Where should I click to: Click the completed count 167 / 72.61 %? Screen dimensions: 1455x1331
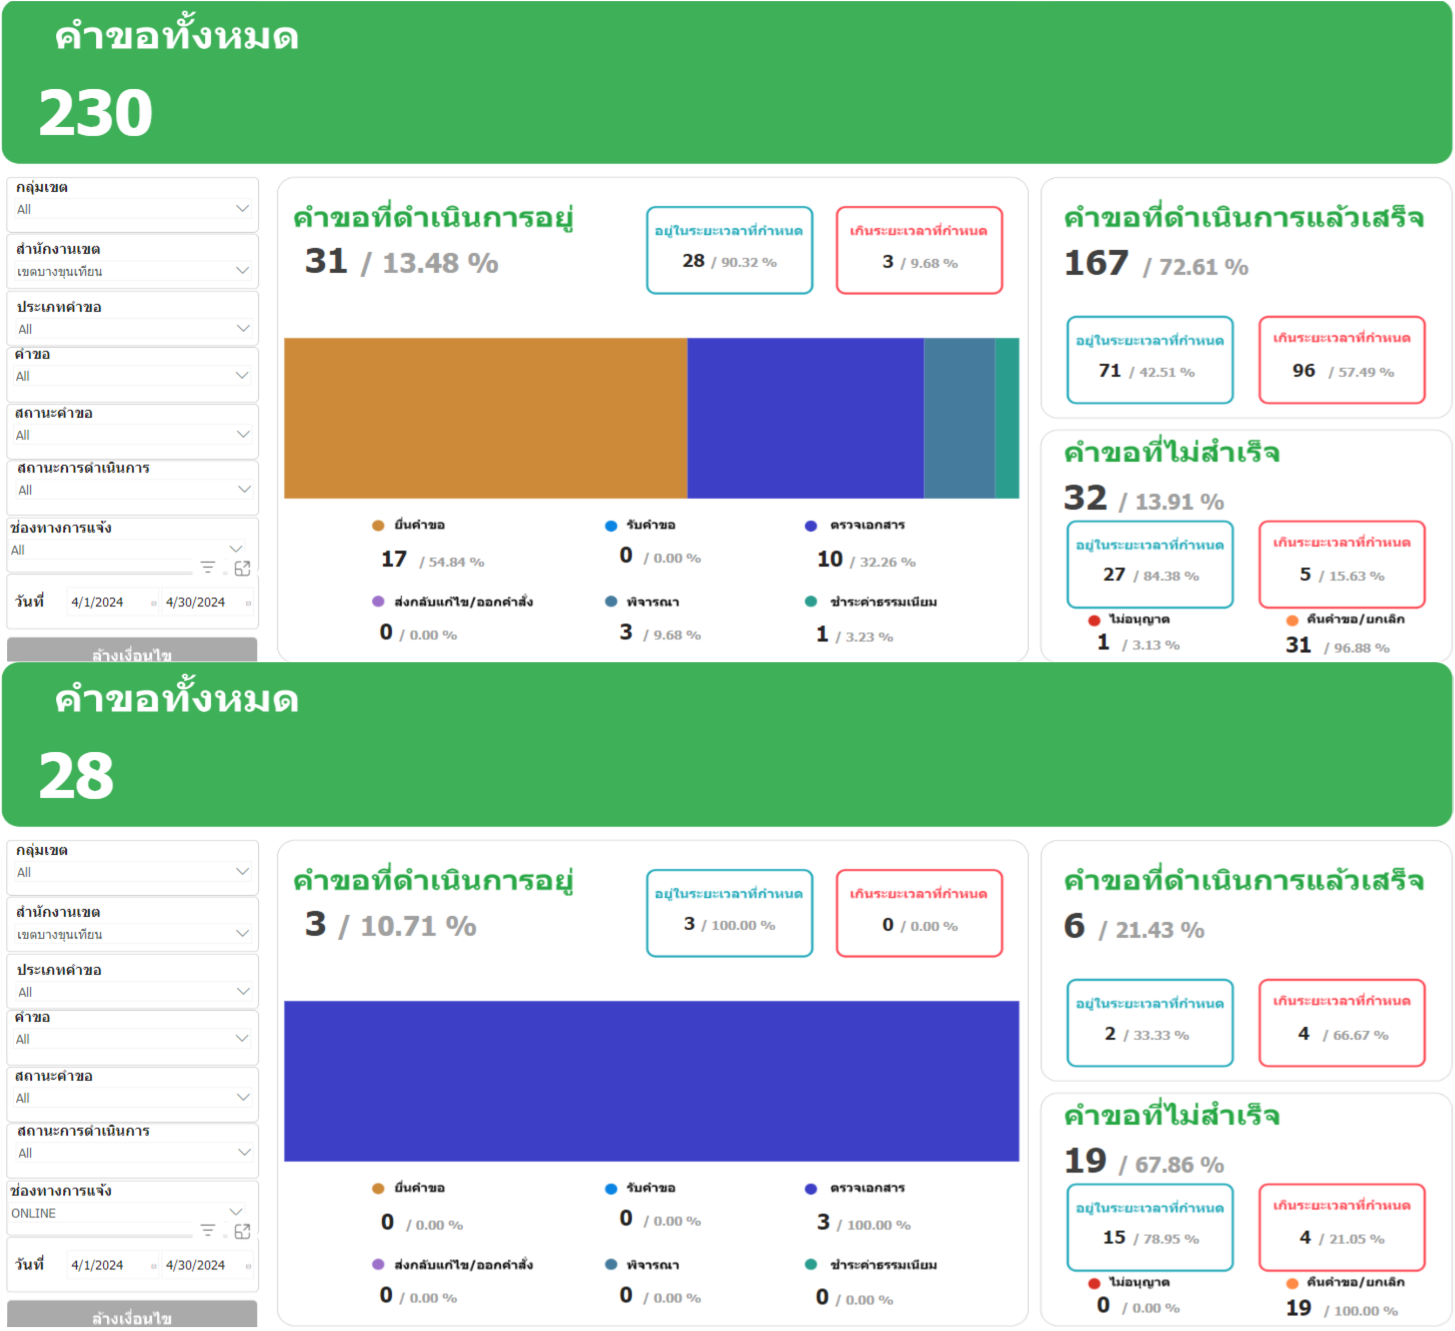pos(1156,264)
